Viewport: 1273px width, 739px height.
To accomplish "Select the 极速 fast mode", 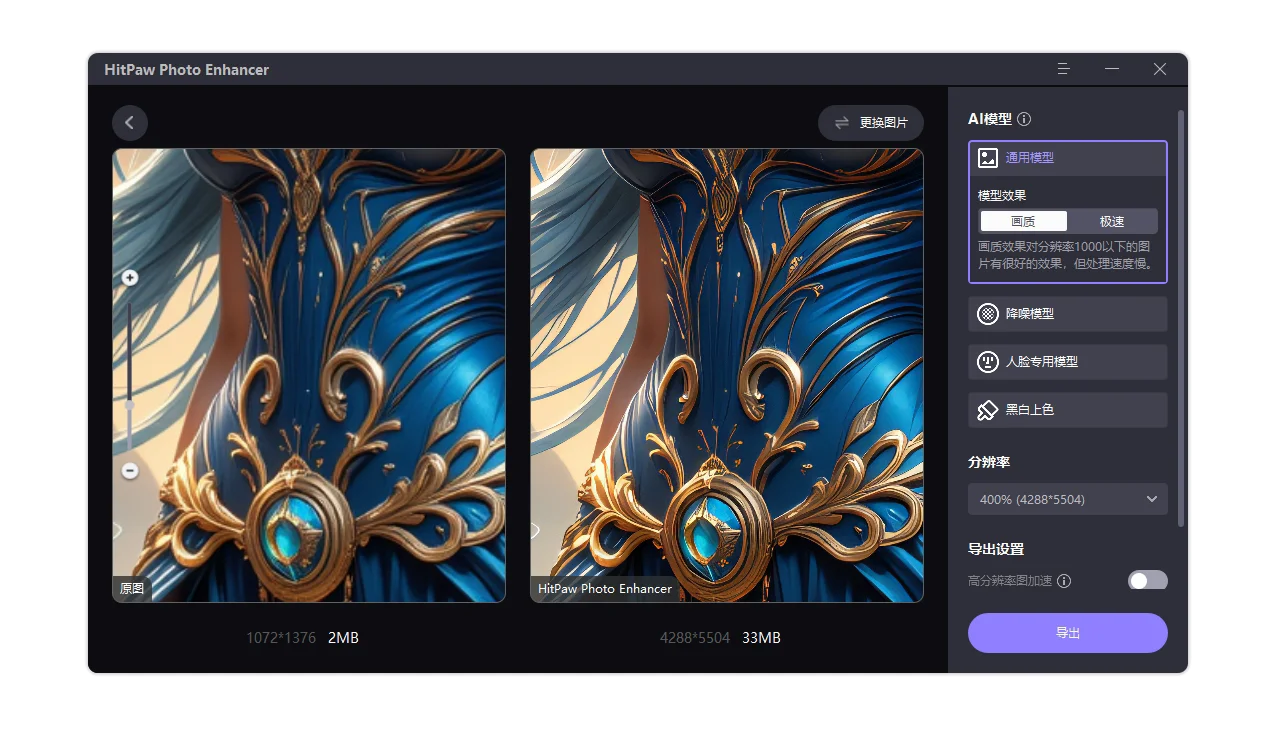I will pos(1112,221).
